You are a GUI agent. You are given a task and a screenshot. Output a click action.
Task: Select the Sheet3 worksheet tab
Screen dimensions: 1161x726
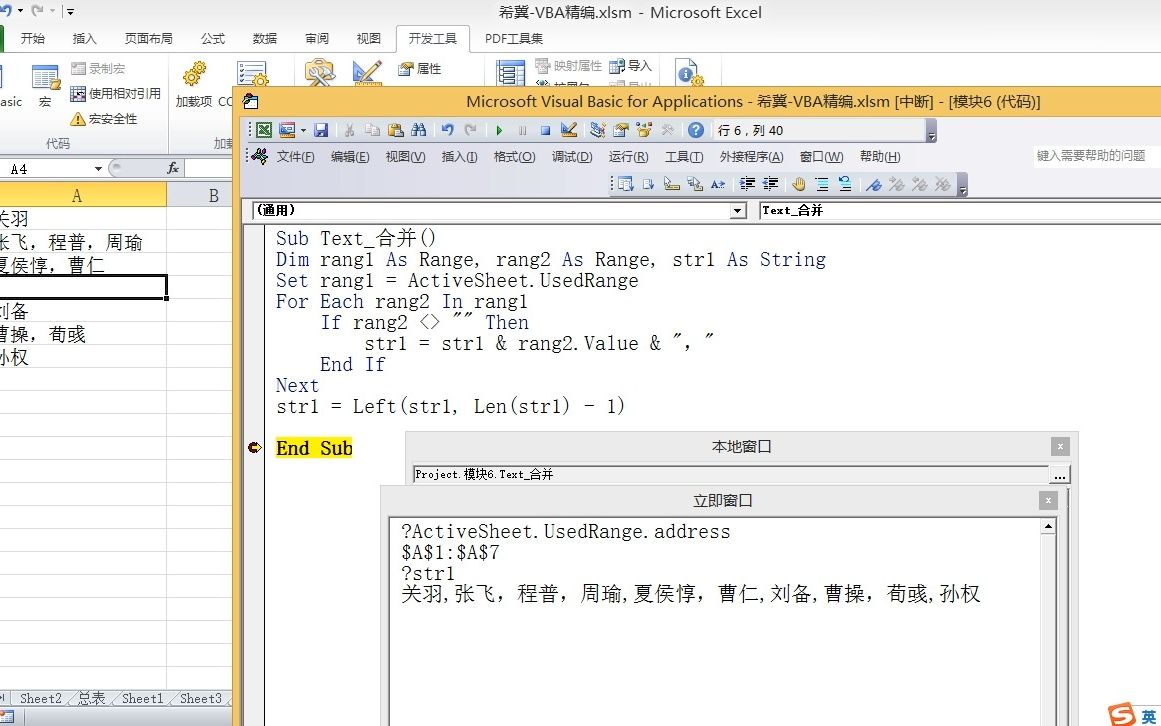[x=200, y=699]
